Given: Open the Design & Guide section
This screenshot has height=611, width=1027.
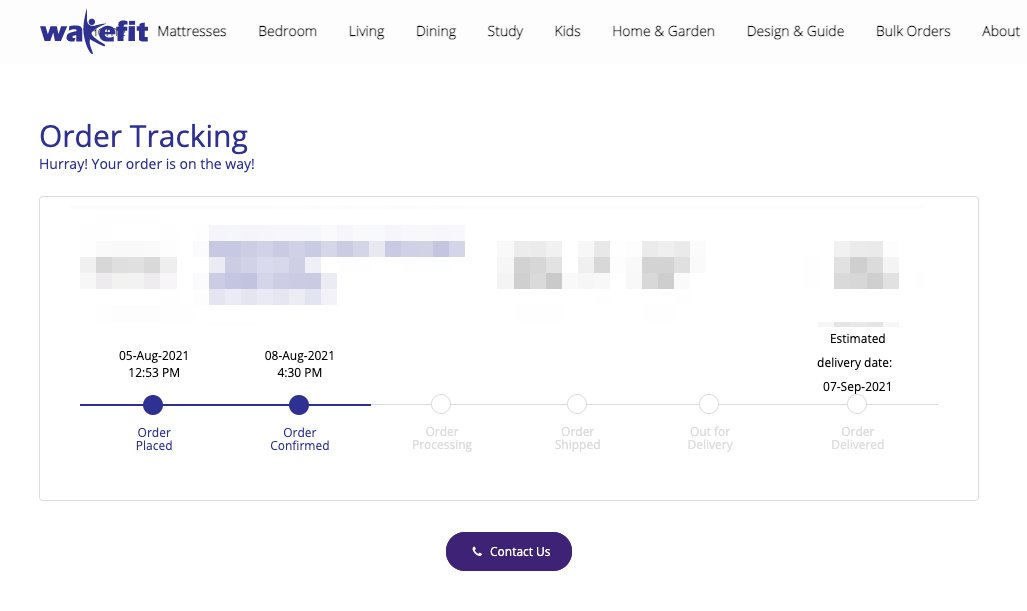Looking at the screenshot, I should coord(795,31).
